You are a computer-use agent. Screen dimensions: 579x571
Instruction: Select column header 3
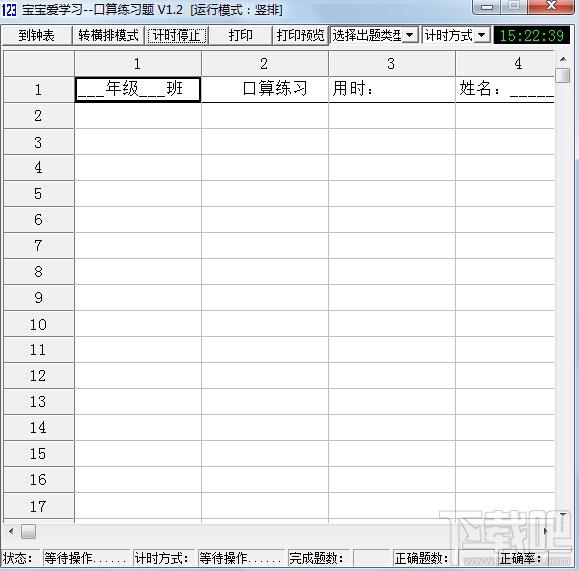392,64
